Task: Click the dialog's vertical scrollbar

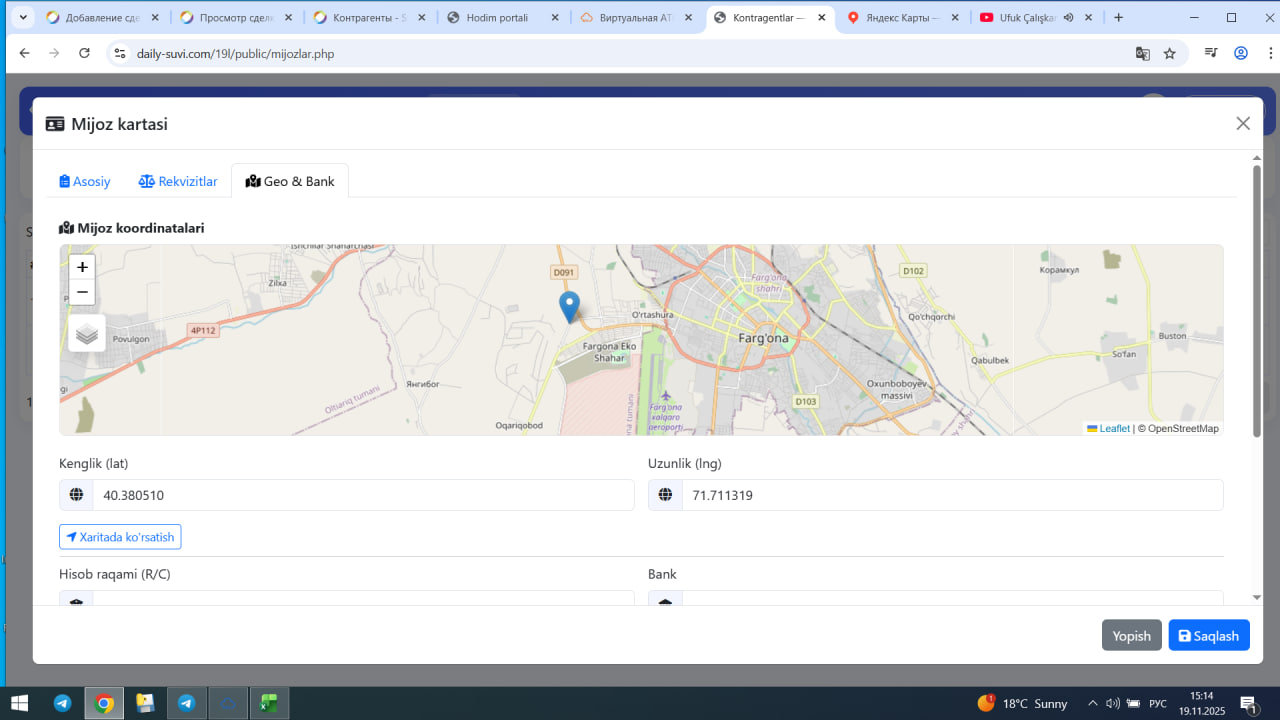Action: coord(1257,300)
